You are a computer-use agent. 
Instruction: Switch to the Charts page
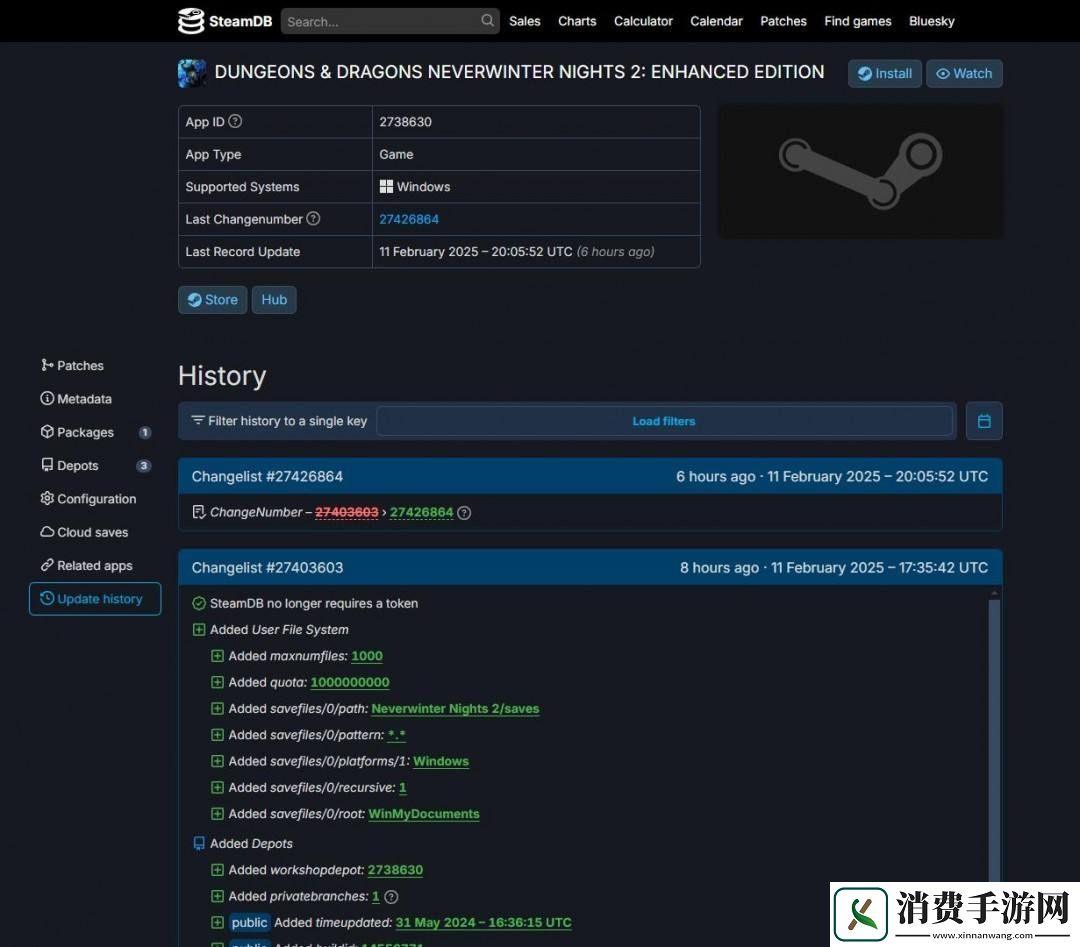tap(577, 20)
